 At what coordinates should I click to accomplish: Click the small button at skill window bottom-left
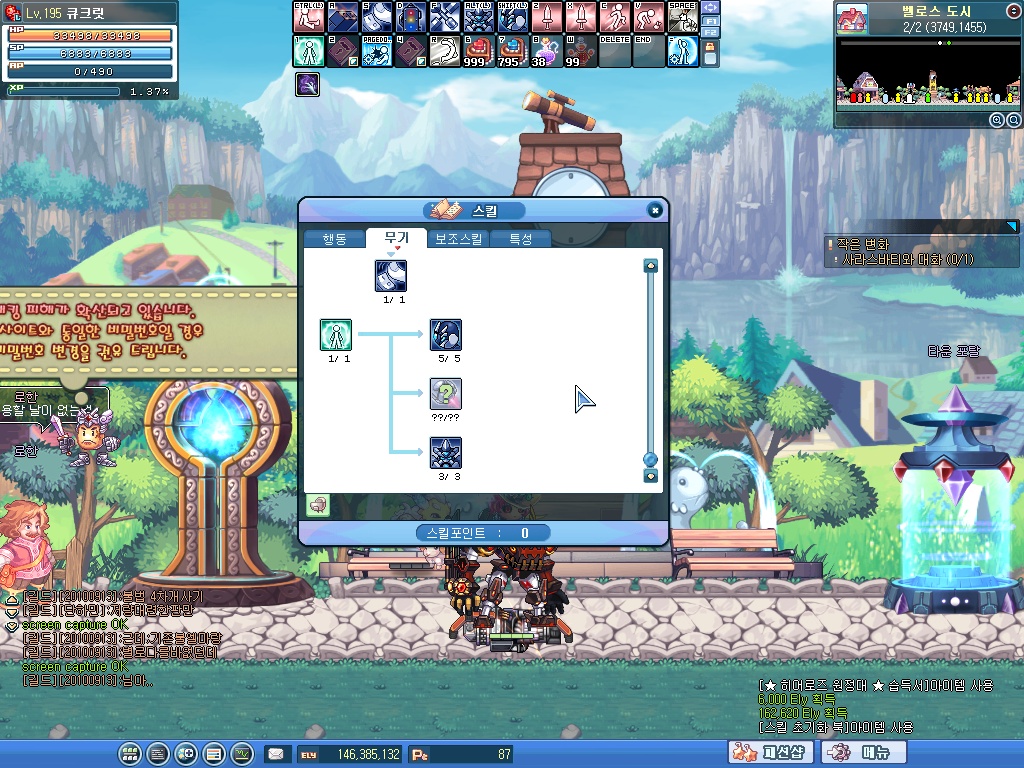[318, 505]
